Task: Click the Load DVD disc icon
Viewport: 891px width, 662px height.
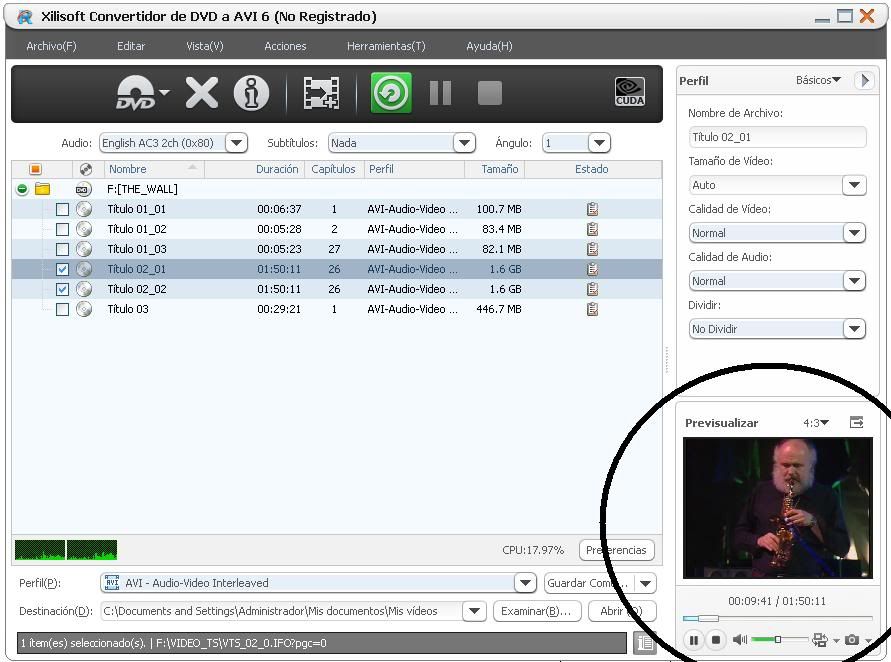Action: point(135,93)
